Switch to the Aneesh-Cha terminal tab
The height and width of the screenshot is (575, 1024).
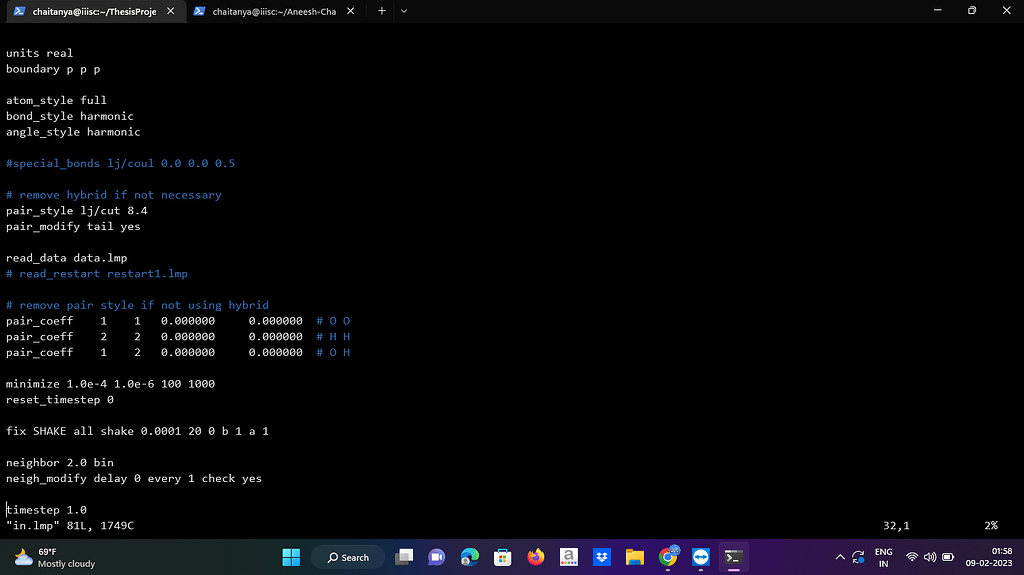tap(274, 11)
